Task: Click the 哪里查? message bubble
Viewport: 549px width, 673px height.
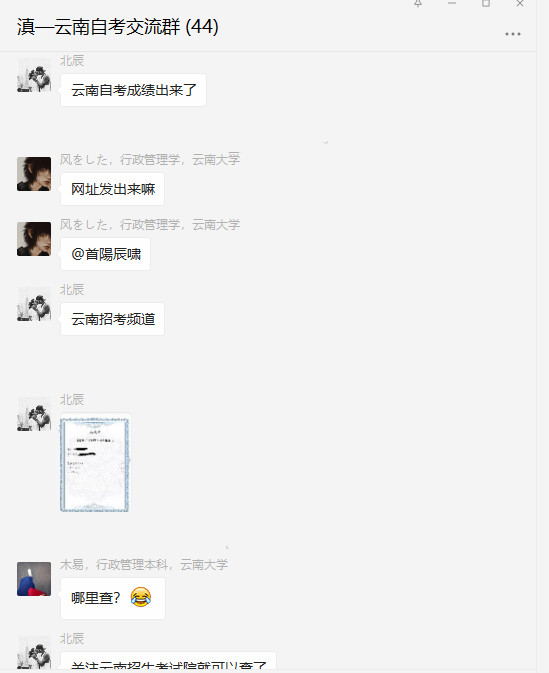Action: click(x=113, y=598)
